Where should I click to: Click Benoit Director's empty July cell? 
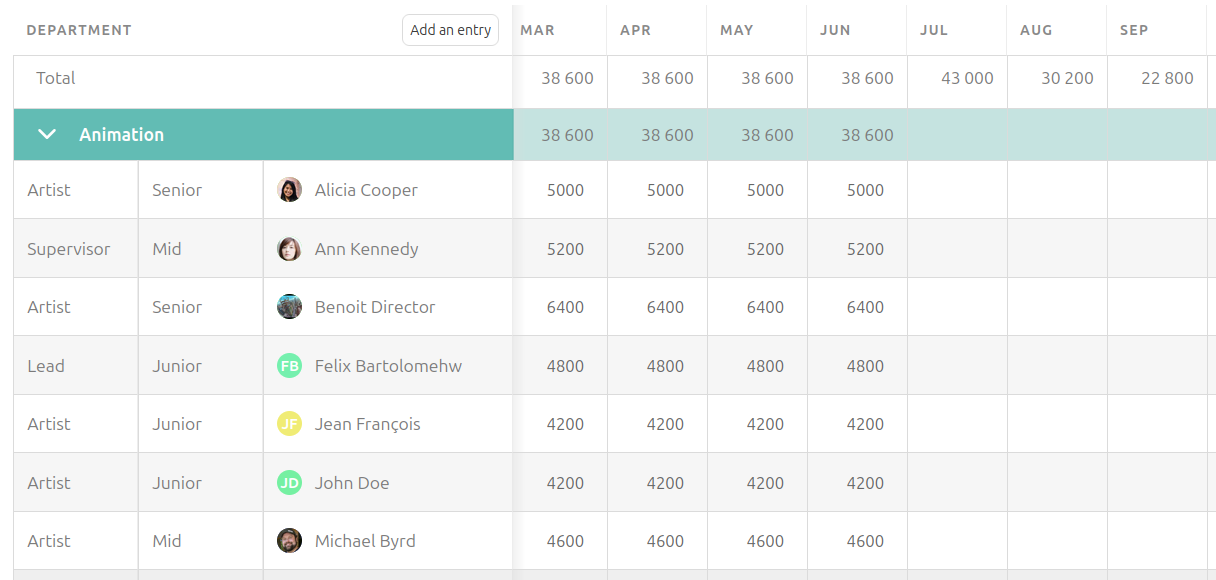tap(957, 307)
